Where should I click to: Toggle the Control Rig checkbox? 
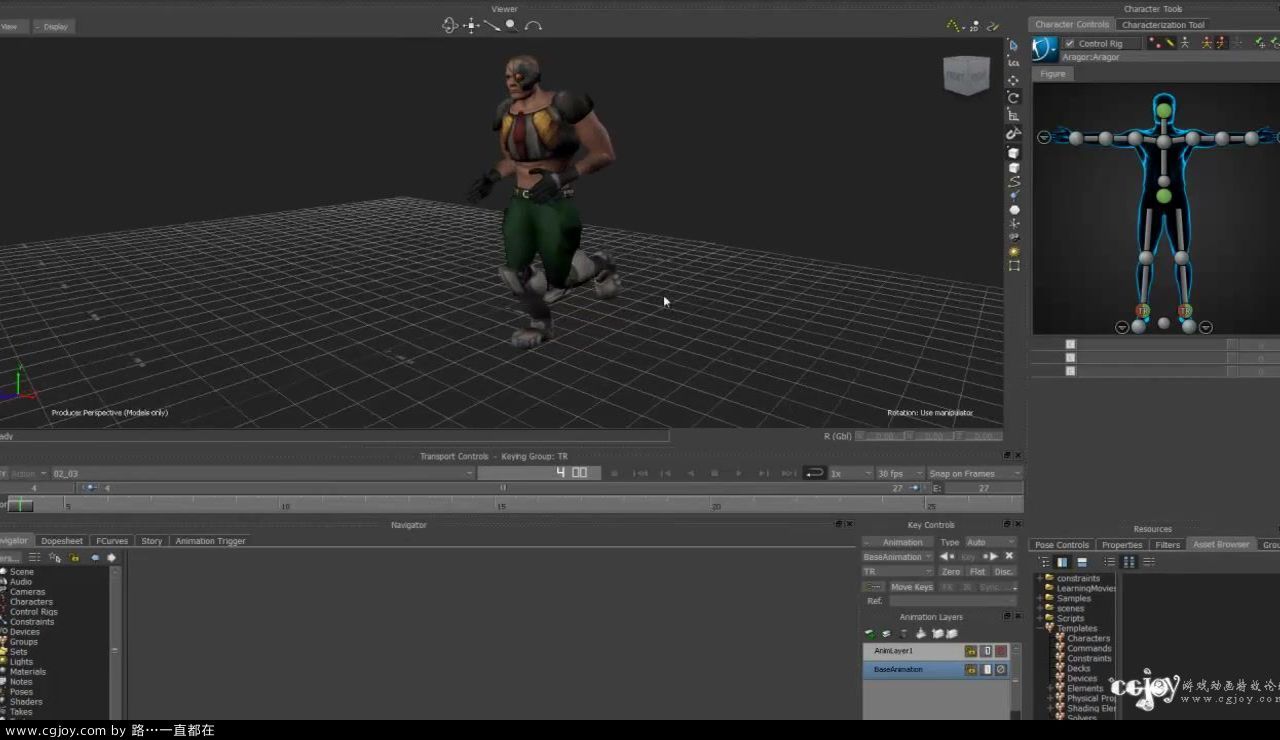[x=1069, y=43]
